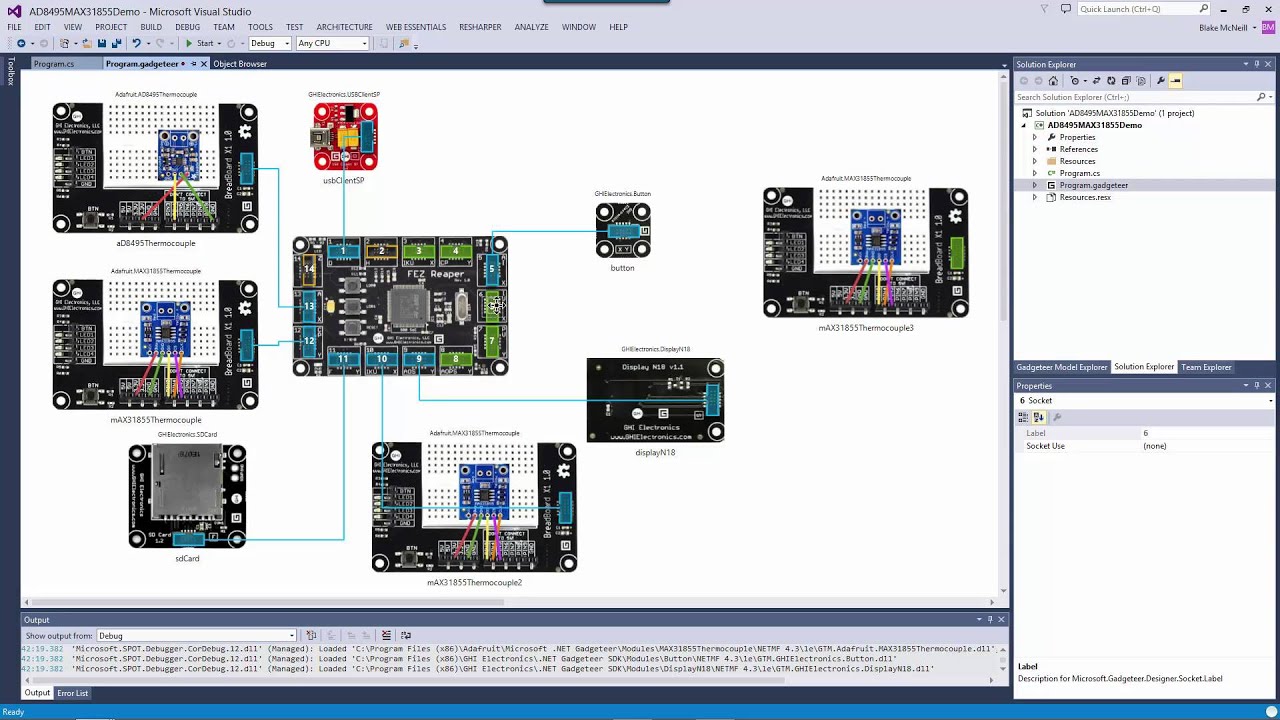
Task: Select the button module on designer
Action: pos(623,231)
